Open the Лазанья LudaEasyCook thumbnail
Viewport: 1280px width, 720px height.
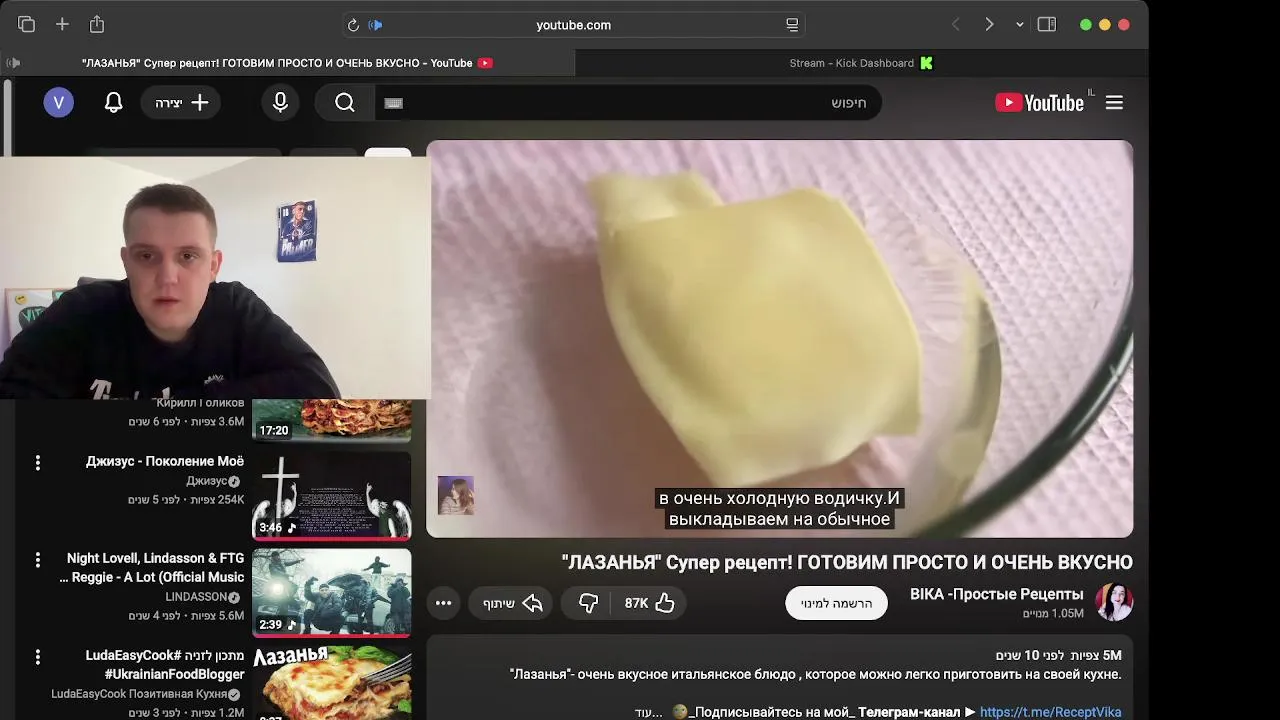click(331, 682)
